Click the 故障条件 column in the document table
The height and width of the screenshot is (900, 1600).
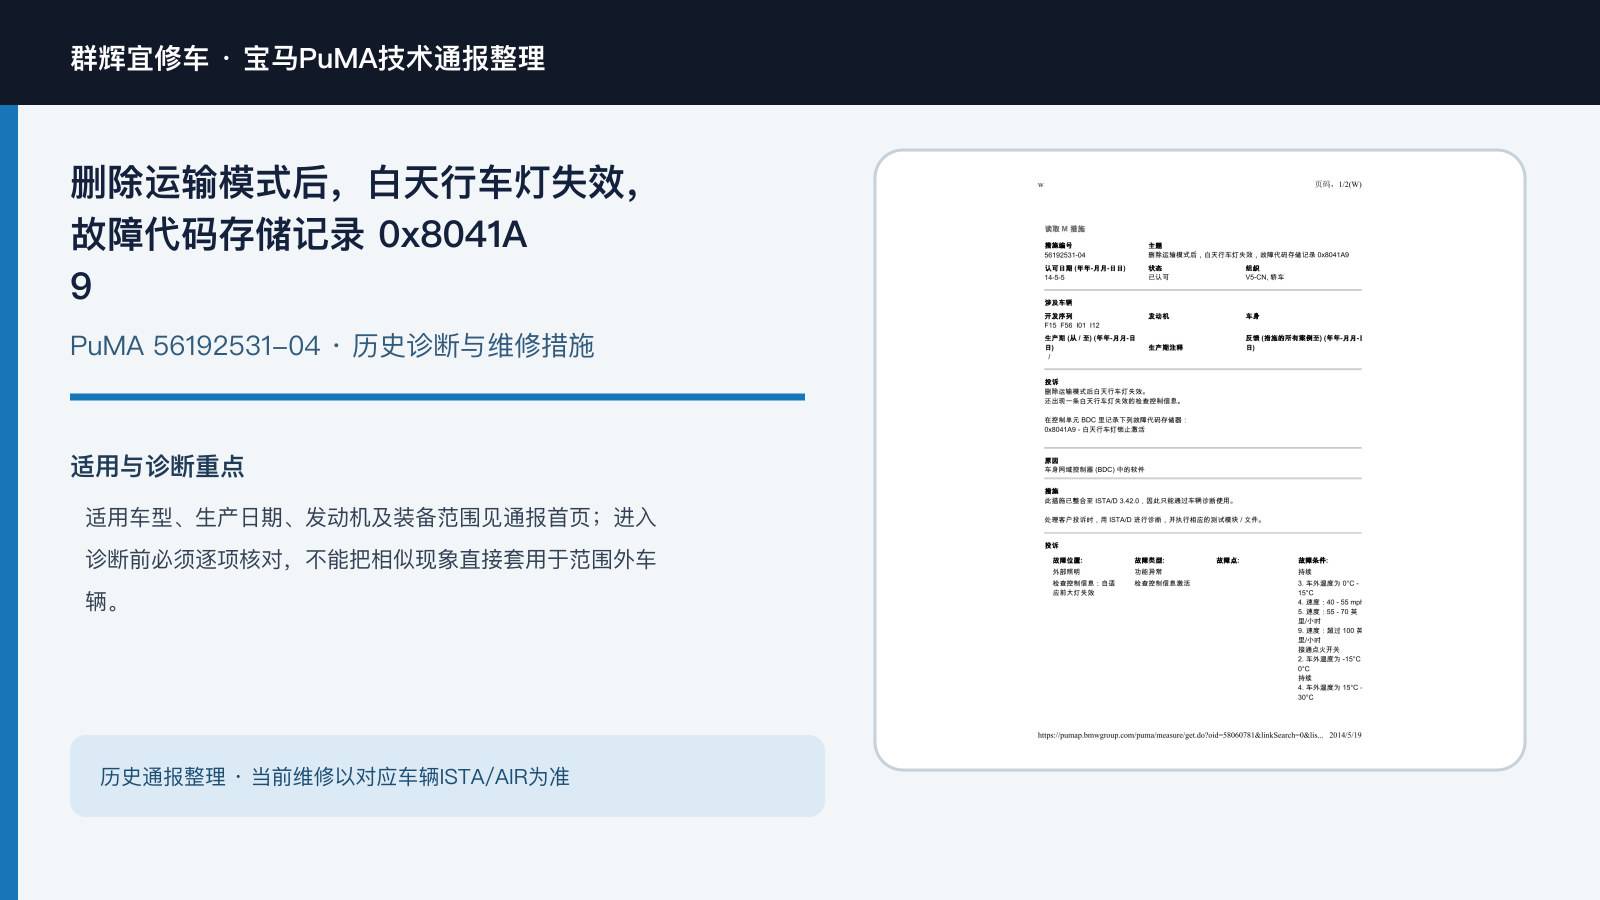pyautogui.click(x=1330, y=629)
